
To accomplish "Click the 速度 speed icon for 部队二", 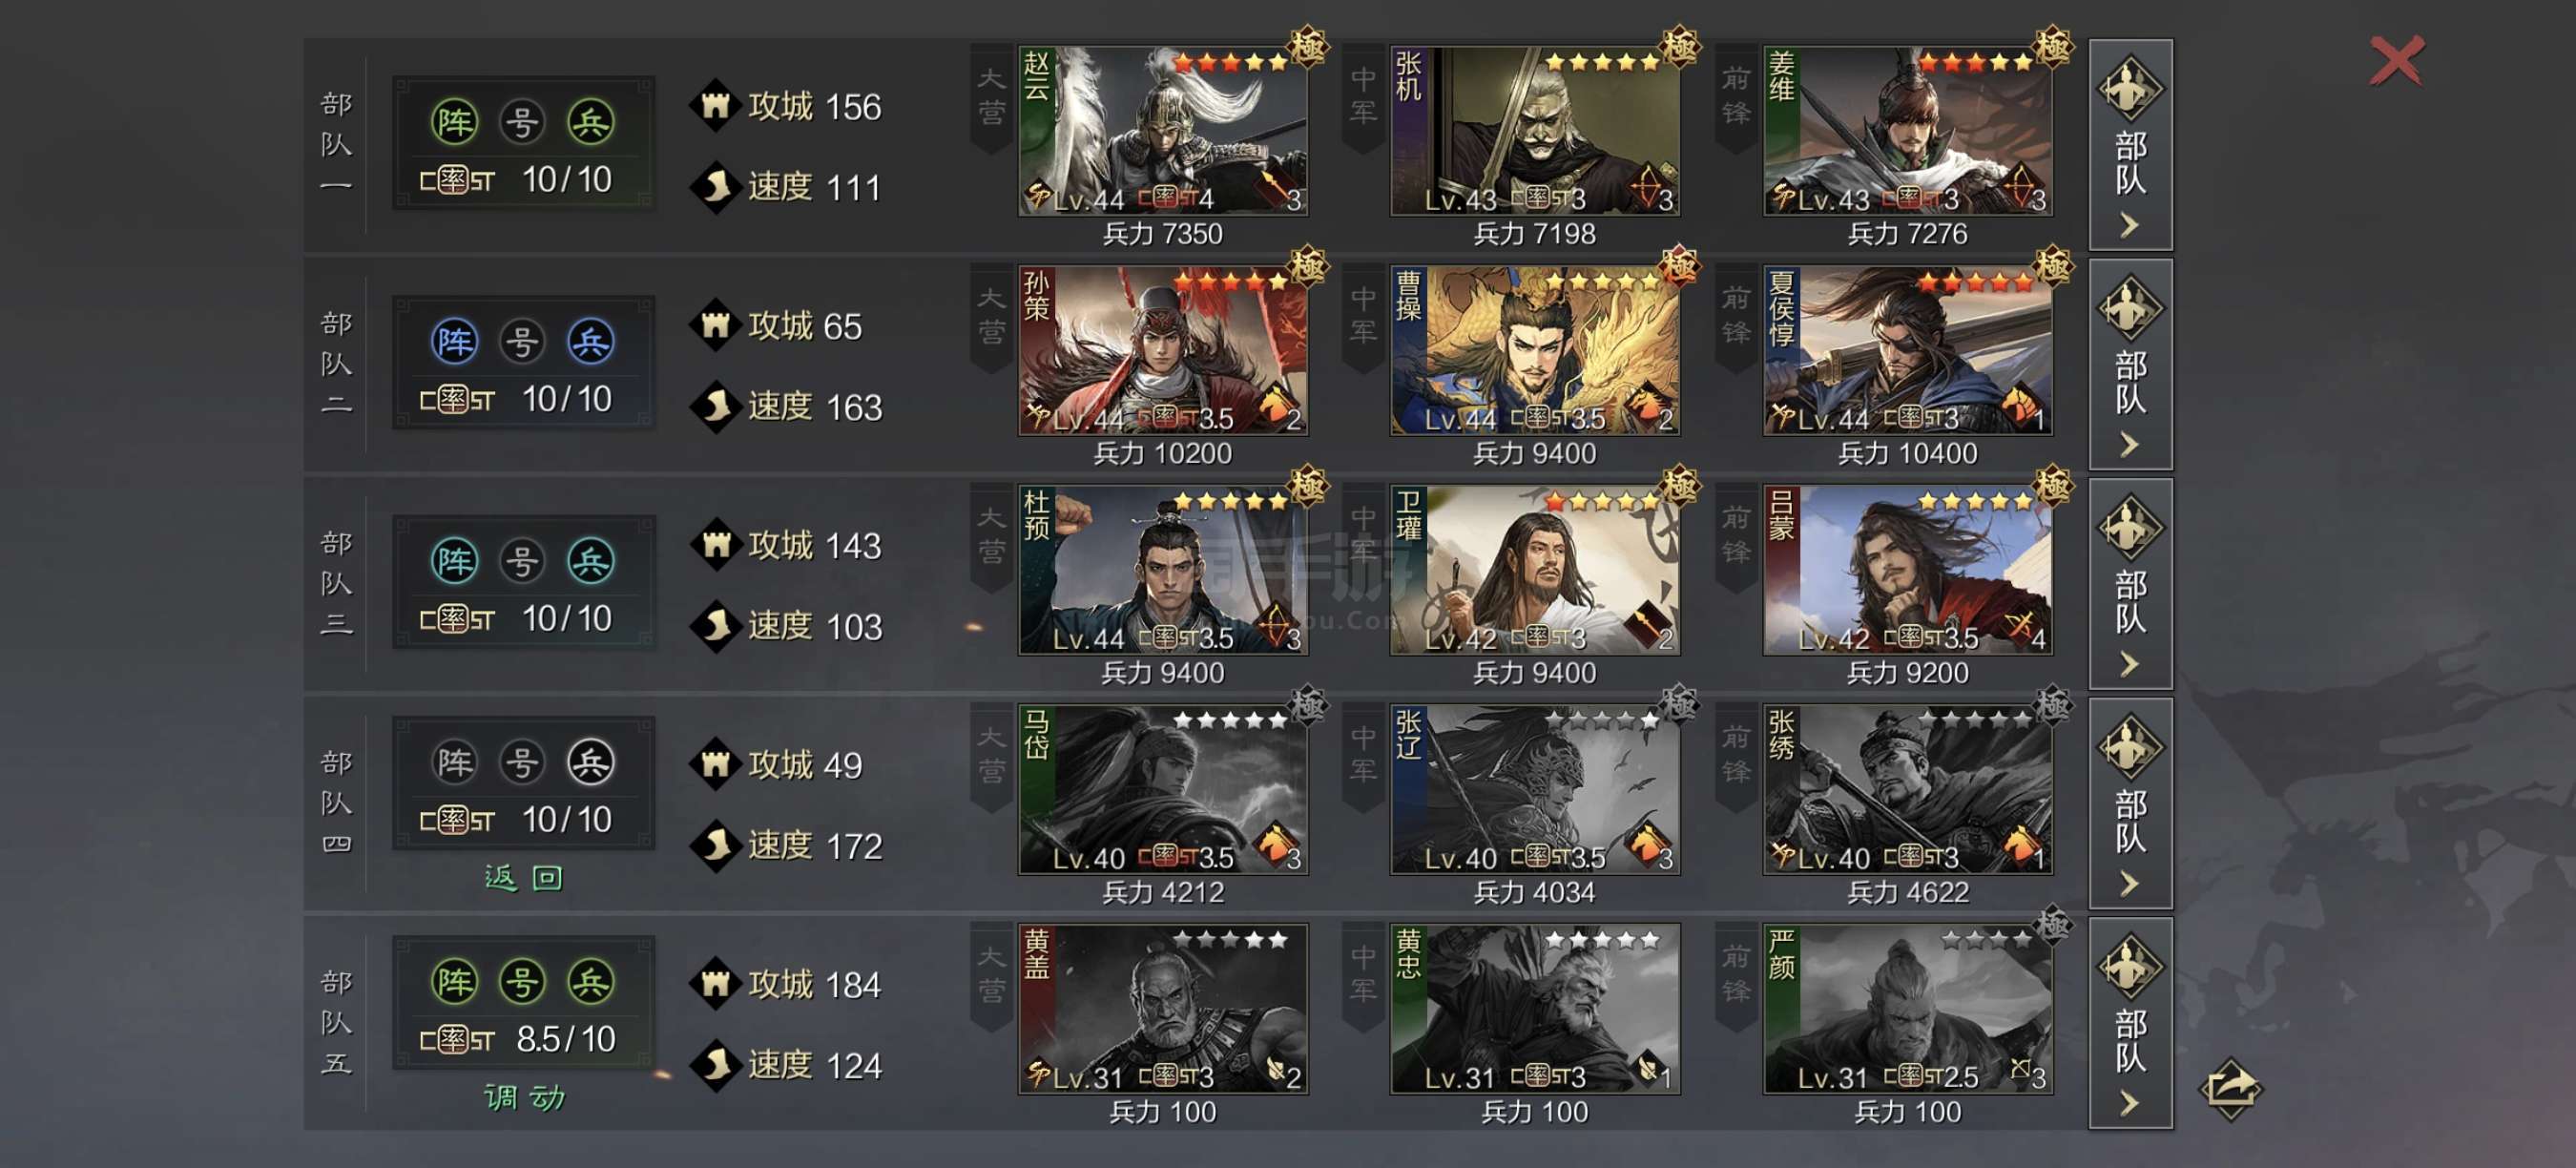I will click(x=714, y=406).
